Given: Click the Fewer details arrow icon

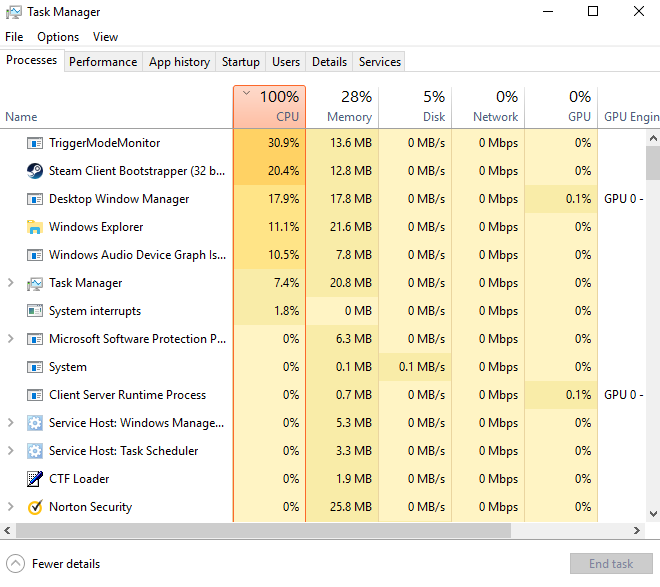Looking at the screenshot, I should (16, 564).
